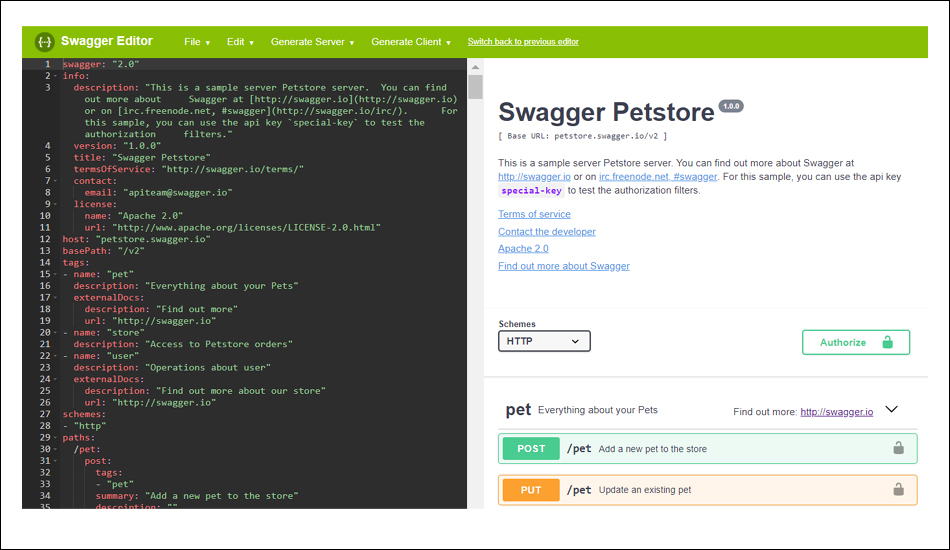The height and width of the screenshot is (550, 950).
Task: Open pet section's Find out more swagger.io link
Action: click(x=836, y=412)
